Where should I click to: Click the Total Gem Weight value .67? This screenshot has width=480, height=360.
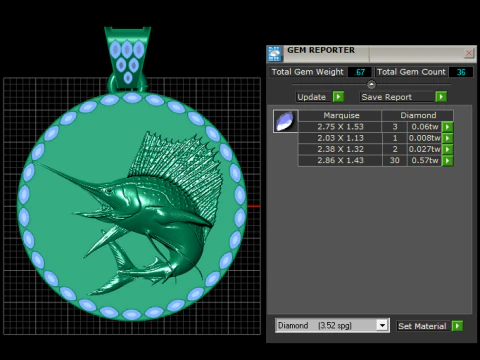click(x=359, y=72)
